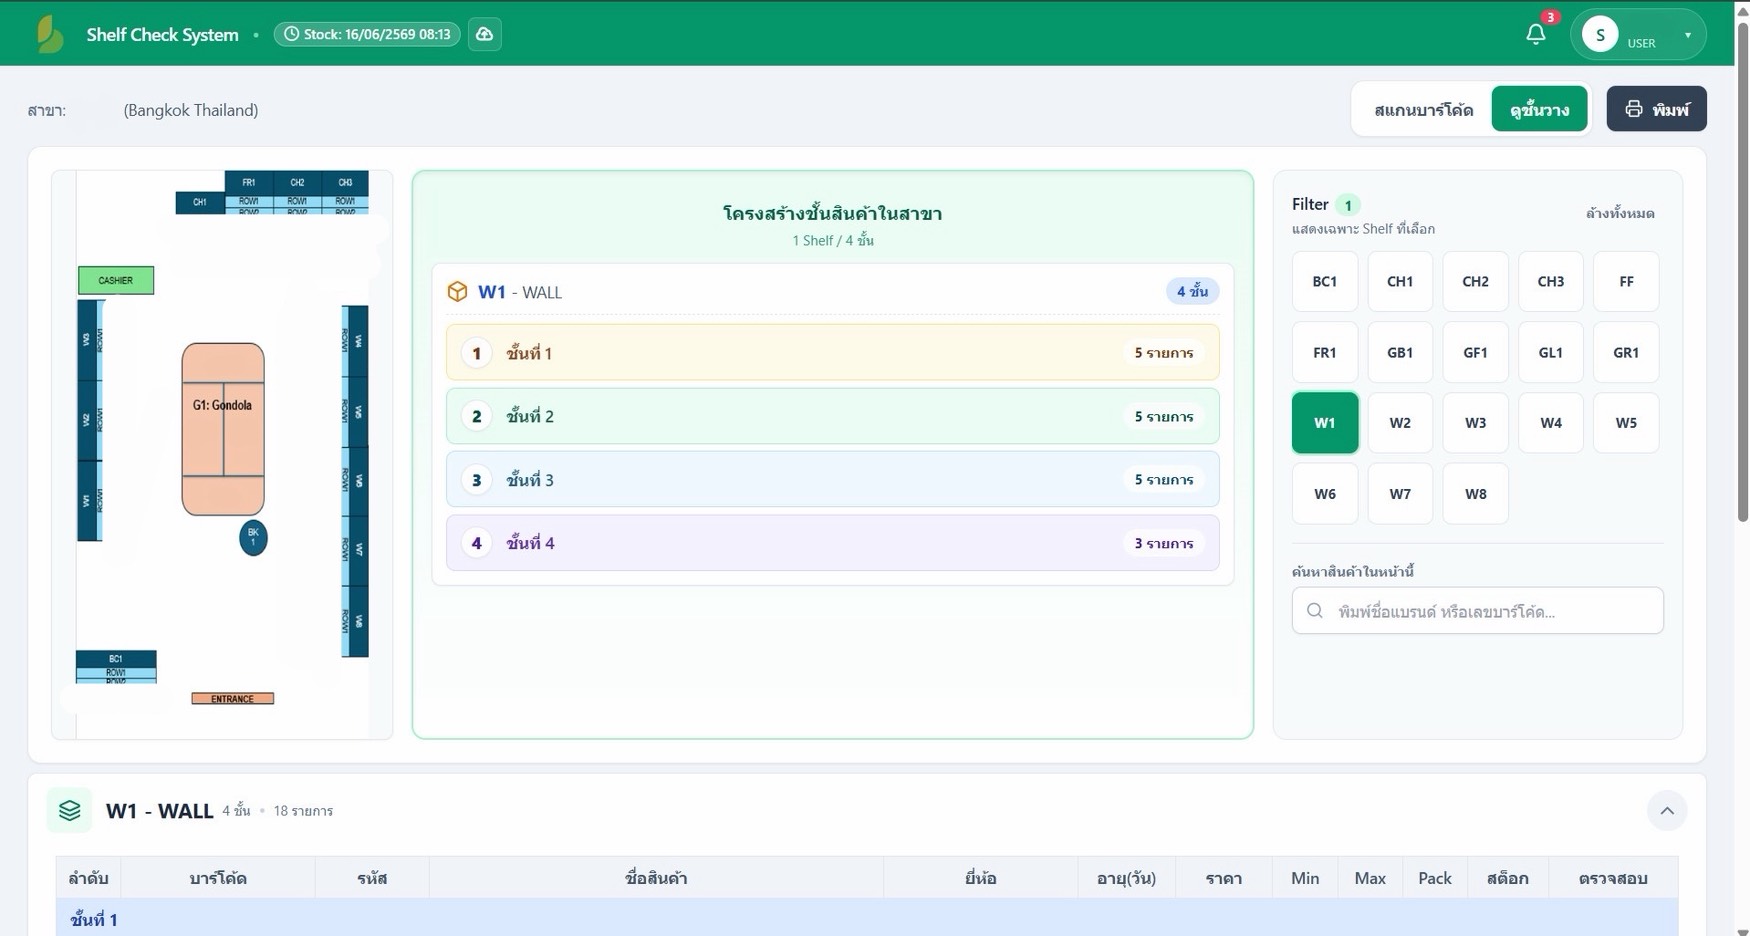Toggle the GR1 filter chip

[x=1626, y=352]
